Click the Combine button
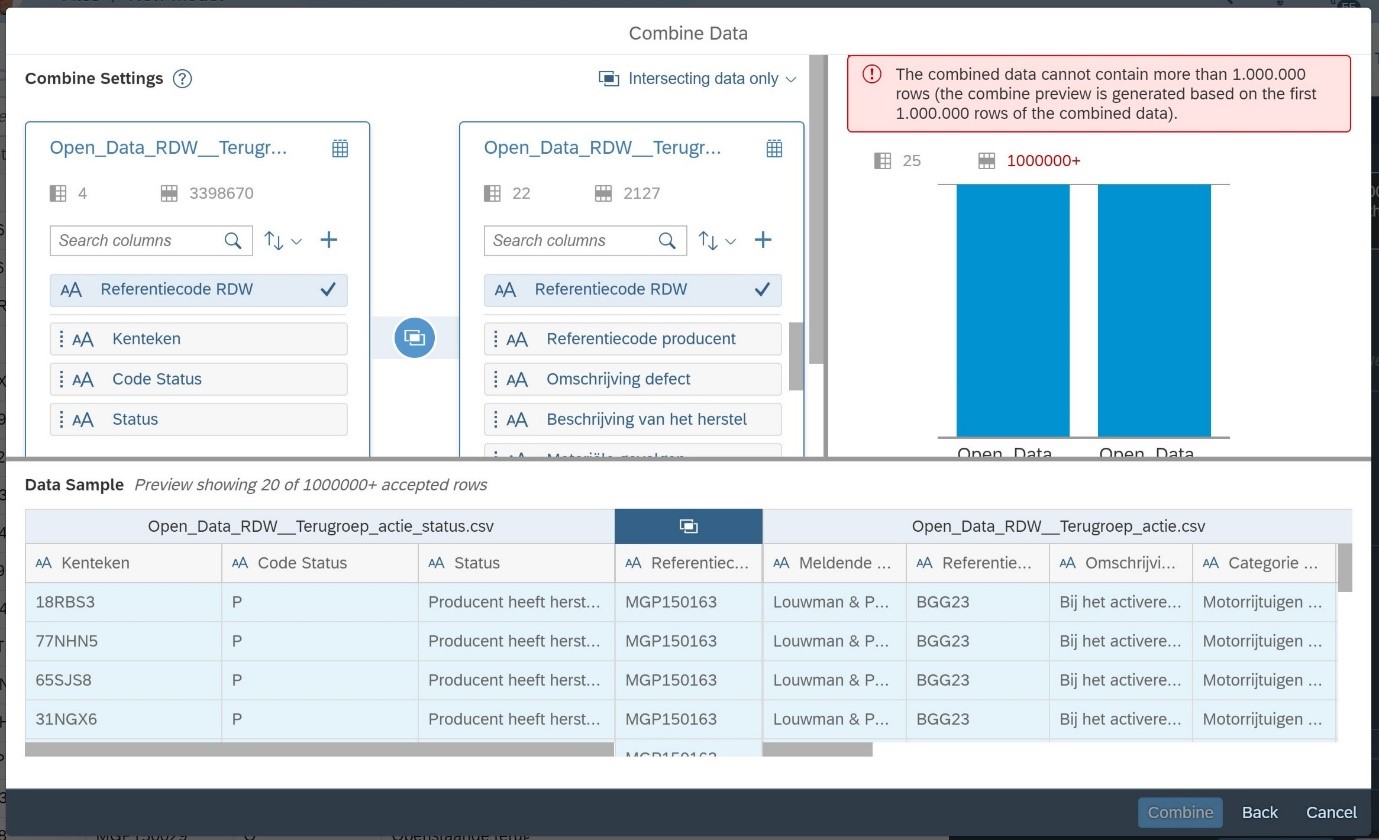Screen dimensions: 1379x840 coord(1180,812)
